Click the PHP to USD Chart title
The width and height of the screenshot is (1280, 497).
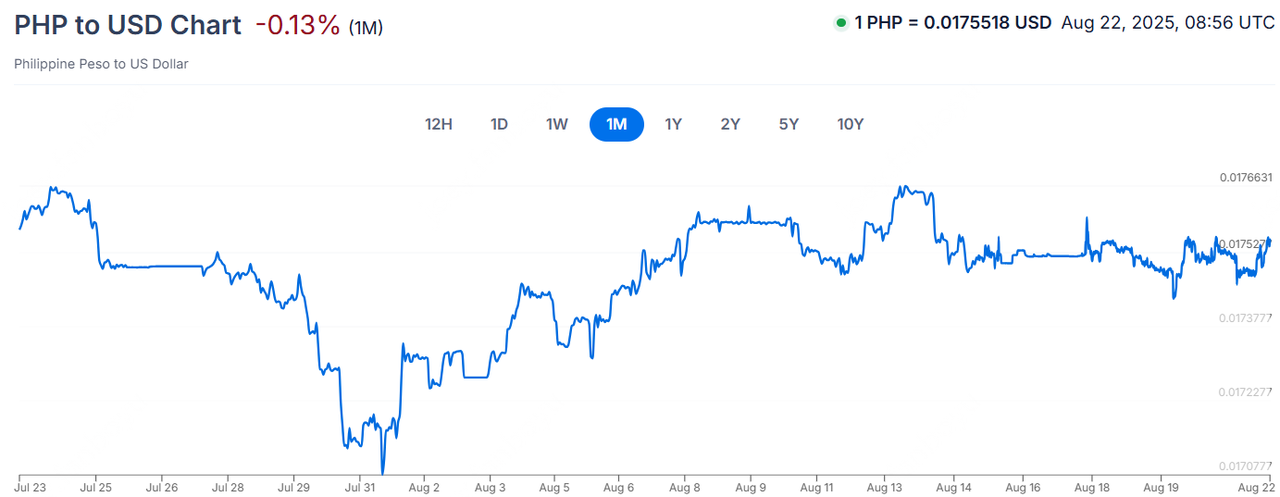tap(128, 26)
